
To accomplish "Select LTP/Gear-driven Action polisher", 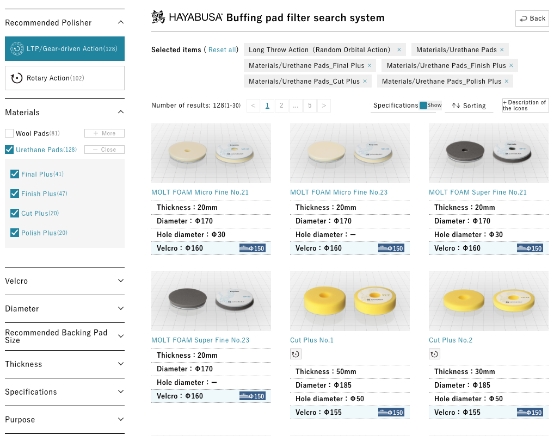I will click(x=65, y=48).
